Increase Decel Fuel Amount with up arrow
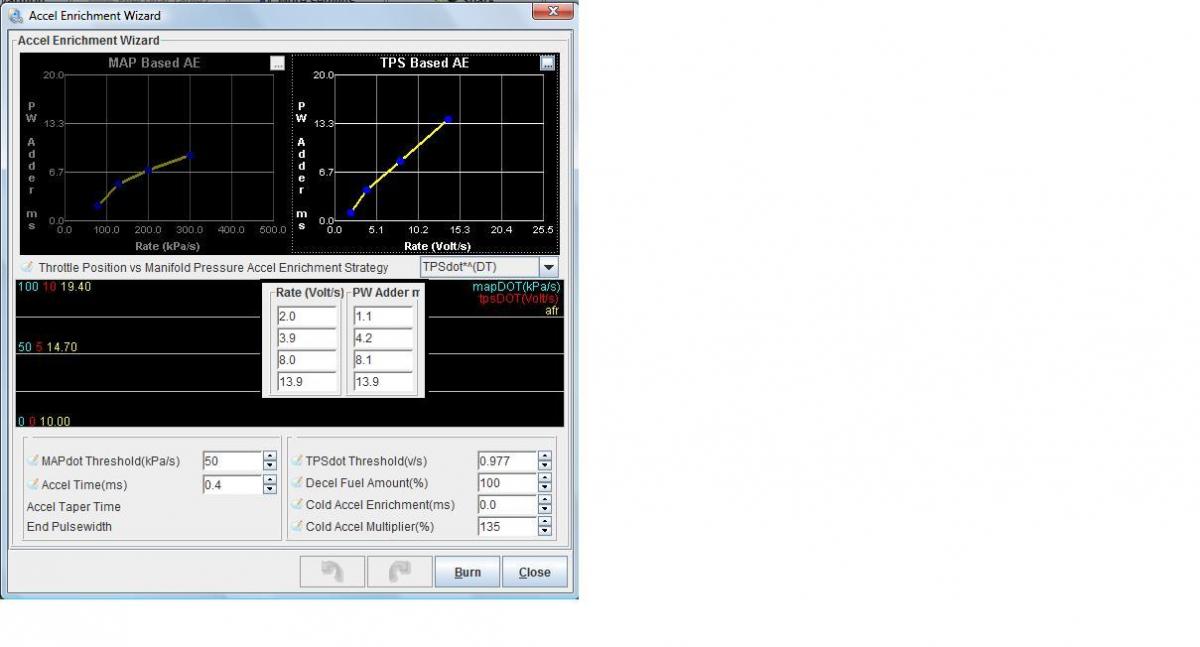Screen dimensions: 1200x647 pyautogui.click(x=544, y=478)
